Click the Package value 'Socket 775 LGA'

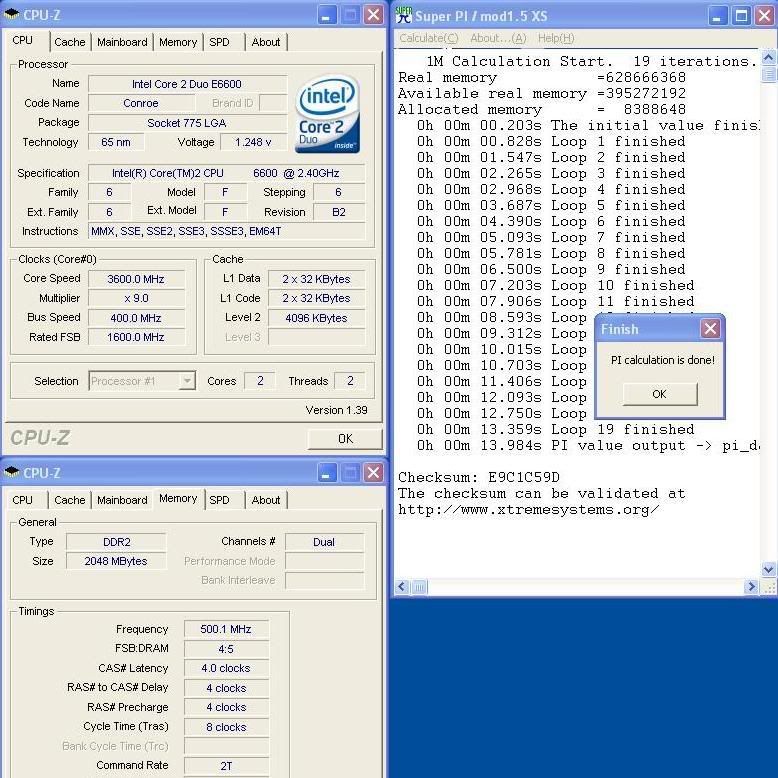(188, 123)
